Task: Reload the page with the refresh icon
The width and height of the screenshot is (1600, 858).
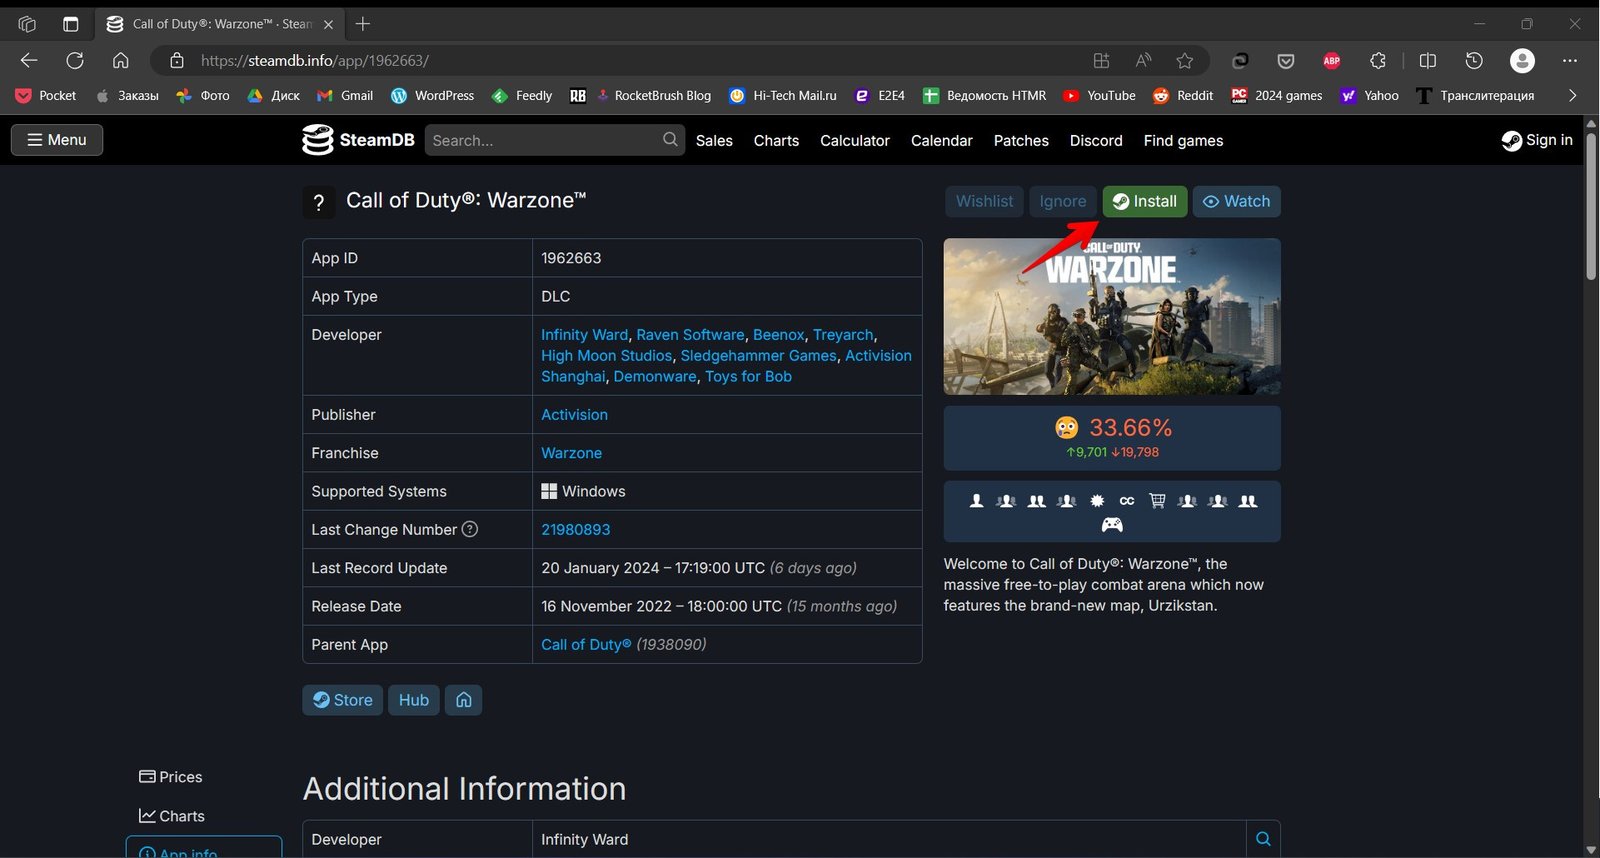Action: pyautogui.click(x=75, y=61)
